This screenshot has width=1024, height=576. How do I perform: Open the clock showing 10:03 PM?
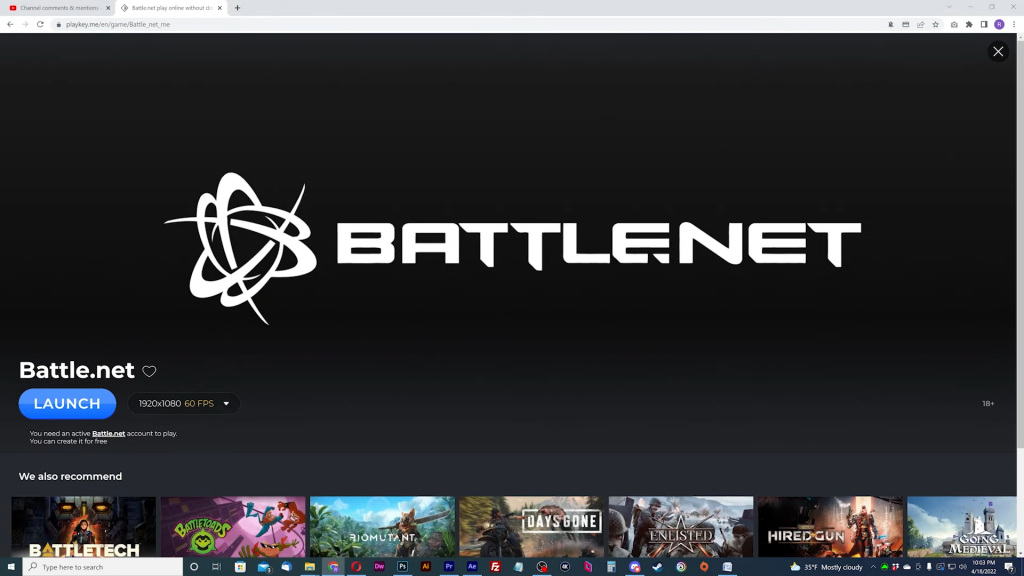984,567
